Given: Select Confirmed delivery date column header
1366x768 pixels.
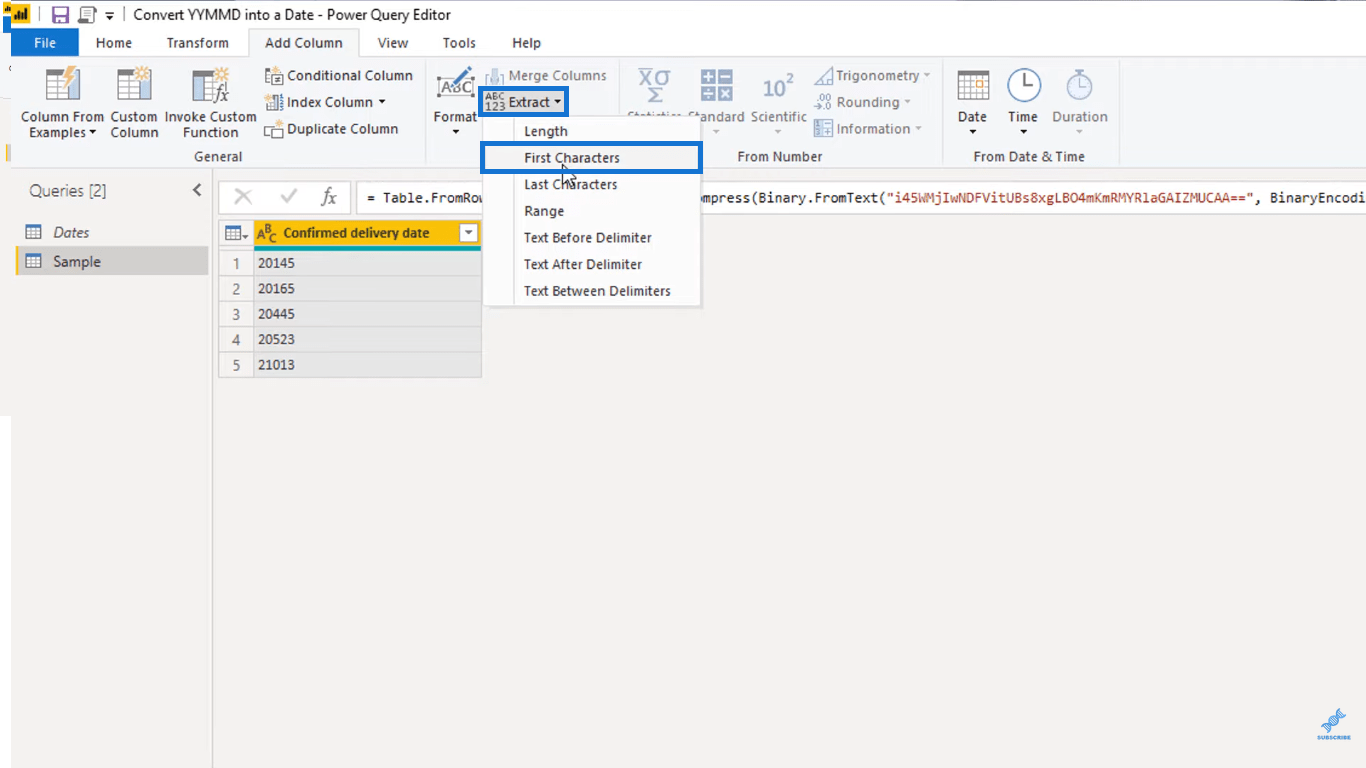Looking at the screenshot, I should click(356, 233).
